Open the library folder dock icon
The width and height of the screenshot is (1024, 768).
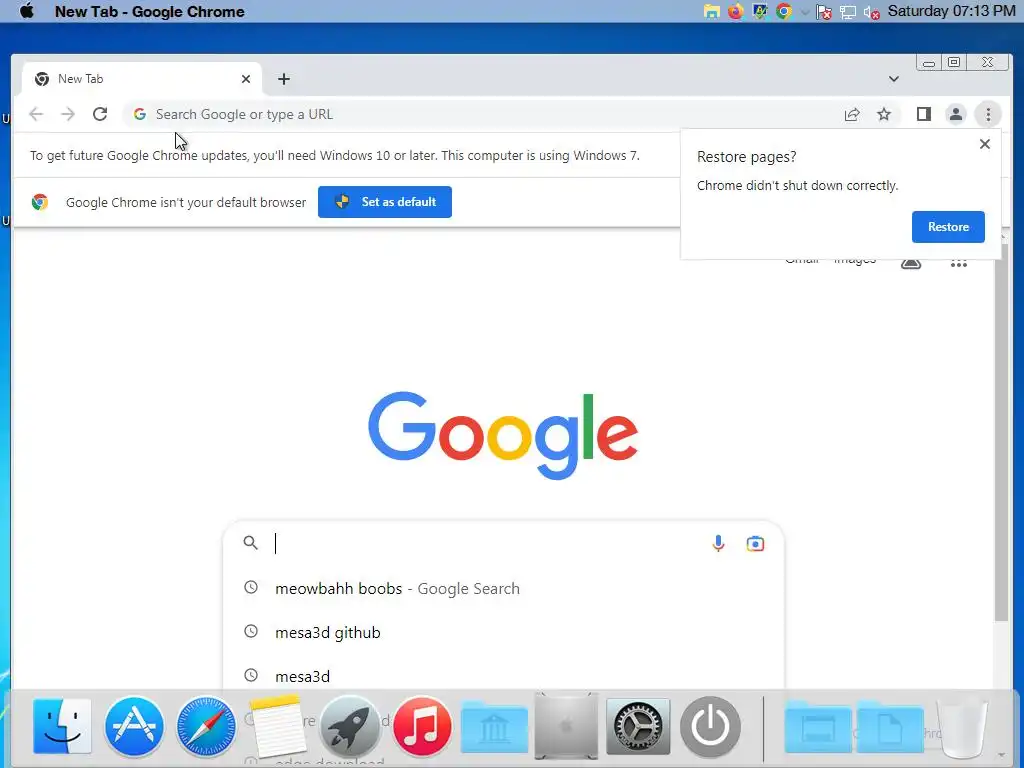pos(494,728)
